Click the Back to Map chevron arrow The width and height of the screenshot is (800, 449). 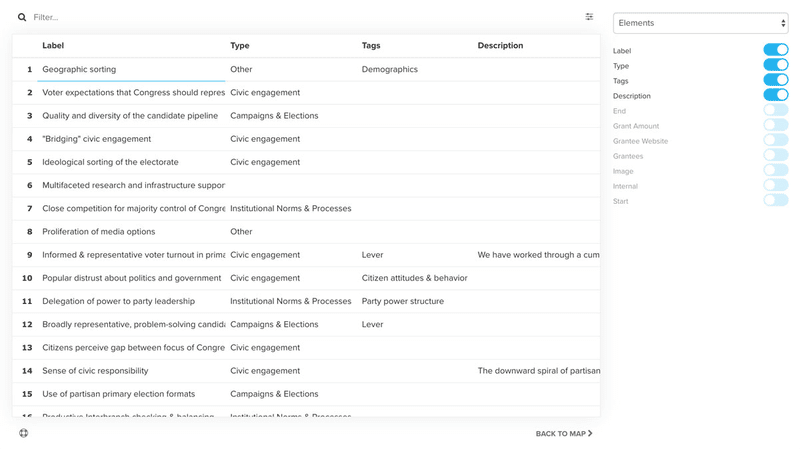pyautogui.click(x=590, y=434)
